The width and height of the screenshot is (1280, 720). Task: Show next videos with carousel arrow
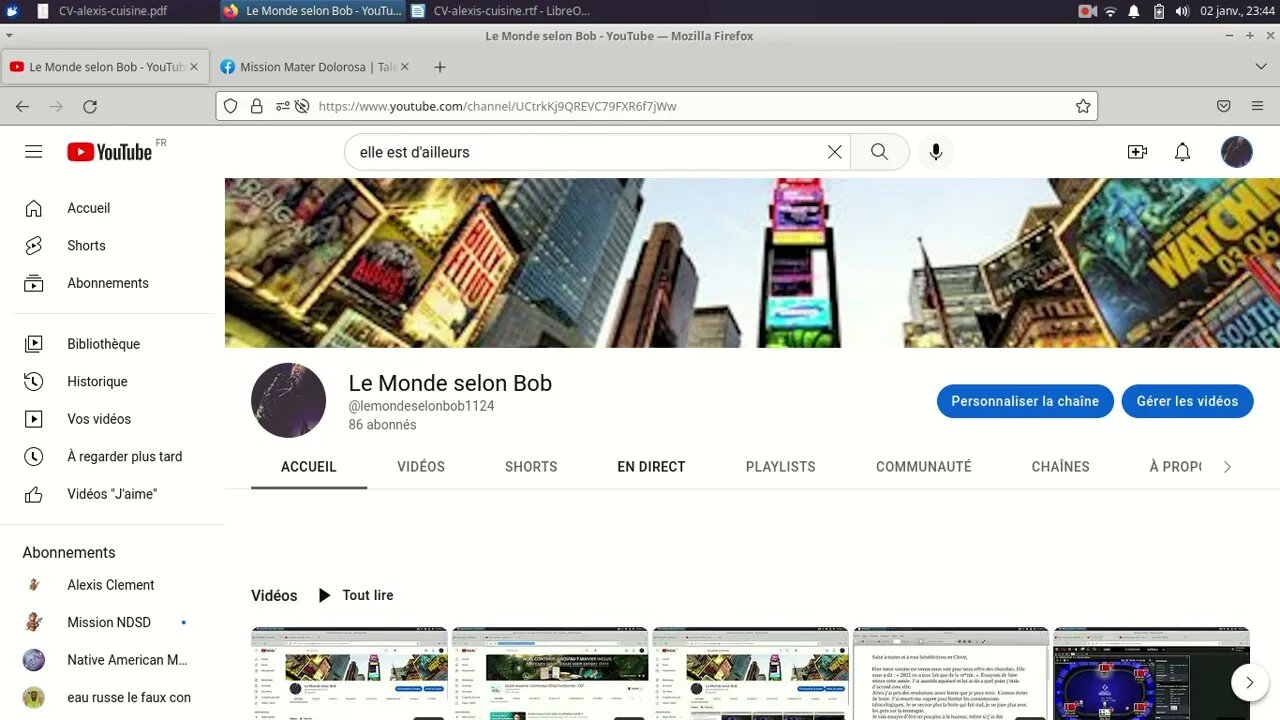click(1249, 683)
